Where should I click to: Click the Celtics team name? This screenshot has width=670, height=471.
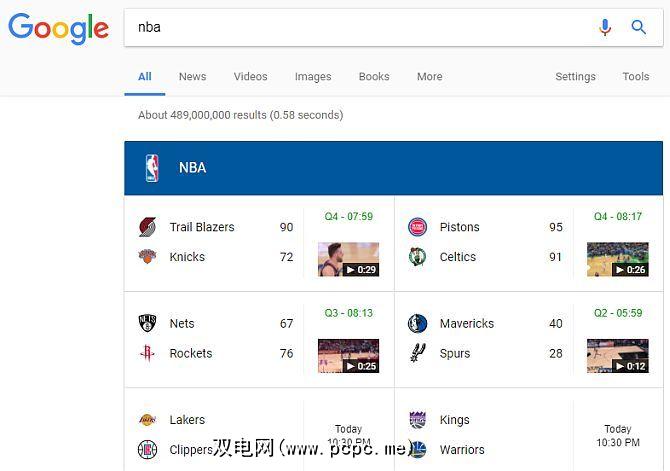tap(458, 256)
